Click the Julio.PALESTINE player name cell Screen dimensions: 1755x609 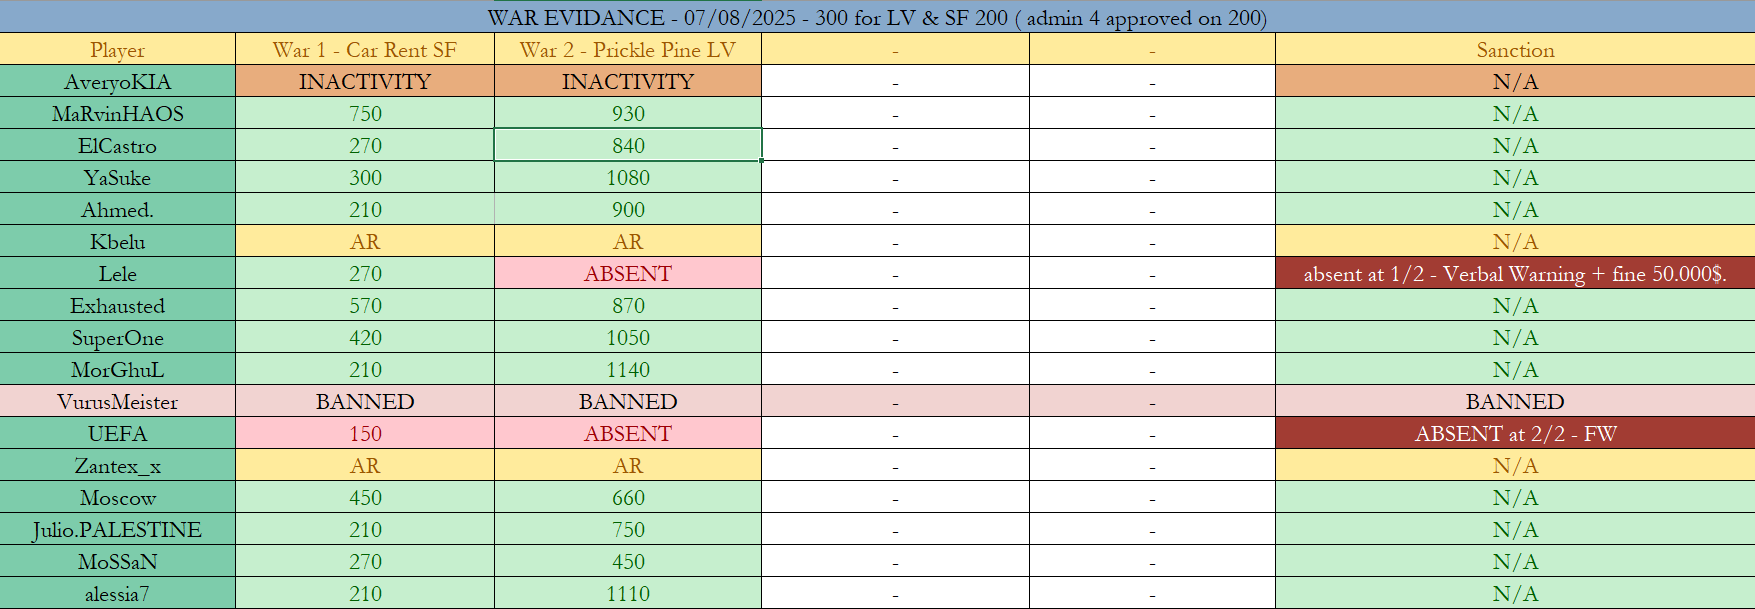tap(117, 530)
